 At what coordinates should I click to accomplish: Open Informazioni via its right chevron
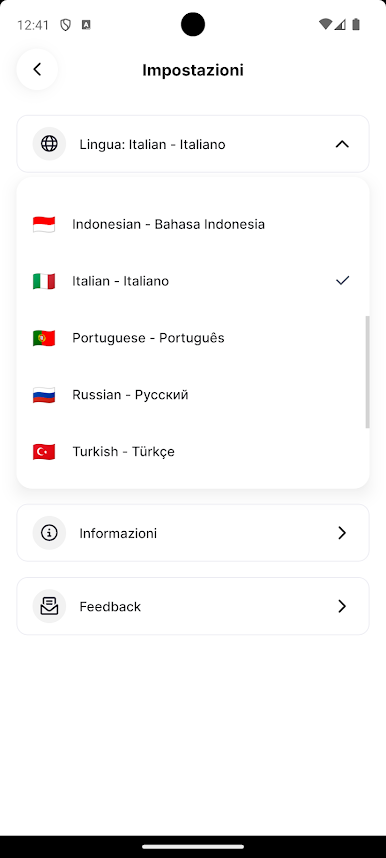click(342, 532)
